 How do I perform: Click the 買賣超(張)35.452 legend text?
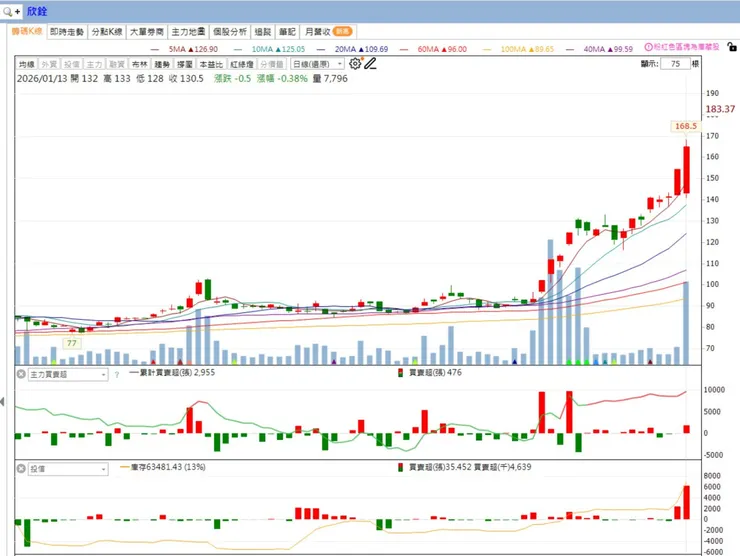[440, 467]
